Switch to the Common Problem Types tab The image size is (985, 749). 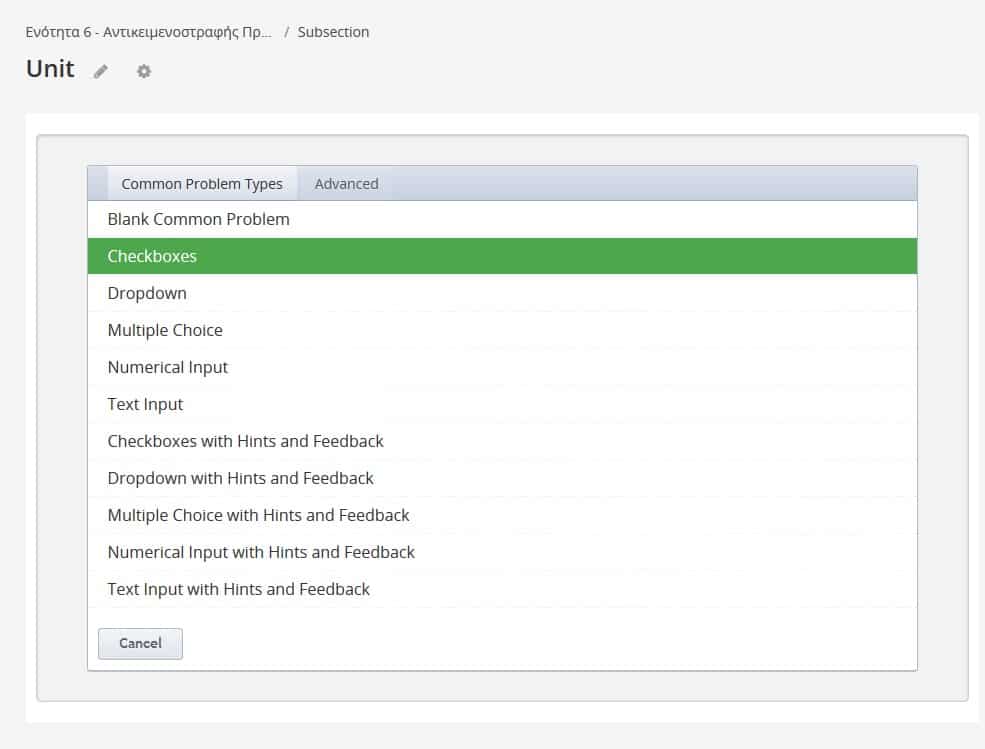click(x=202, y=184)
